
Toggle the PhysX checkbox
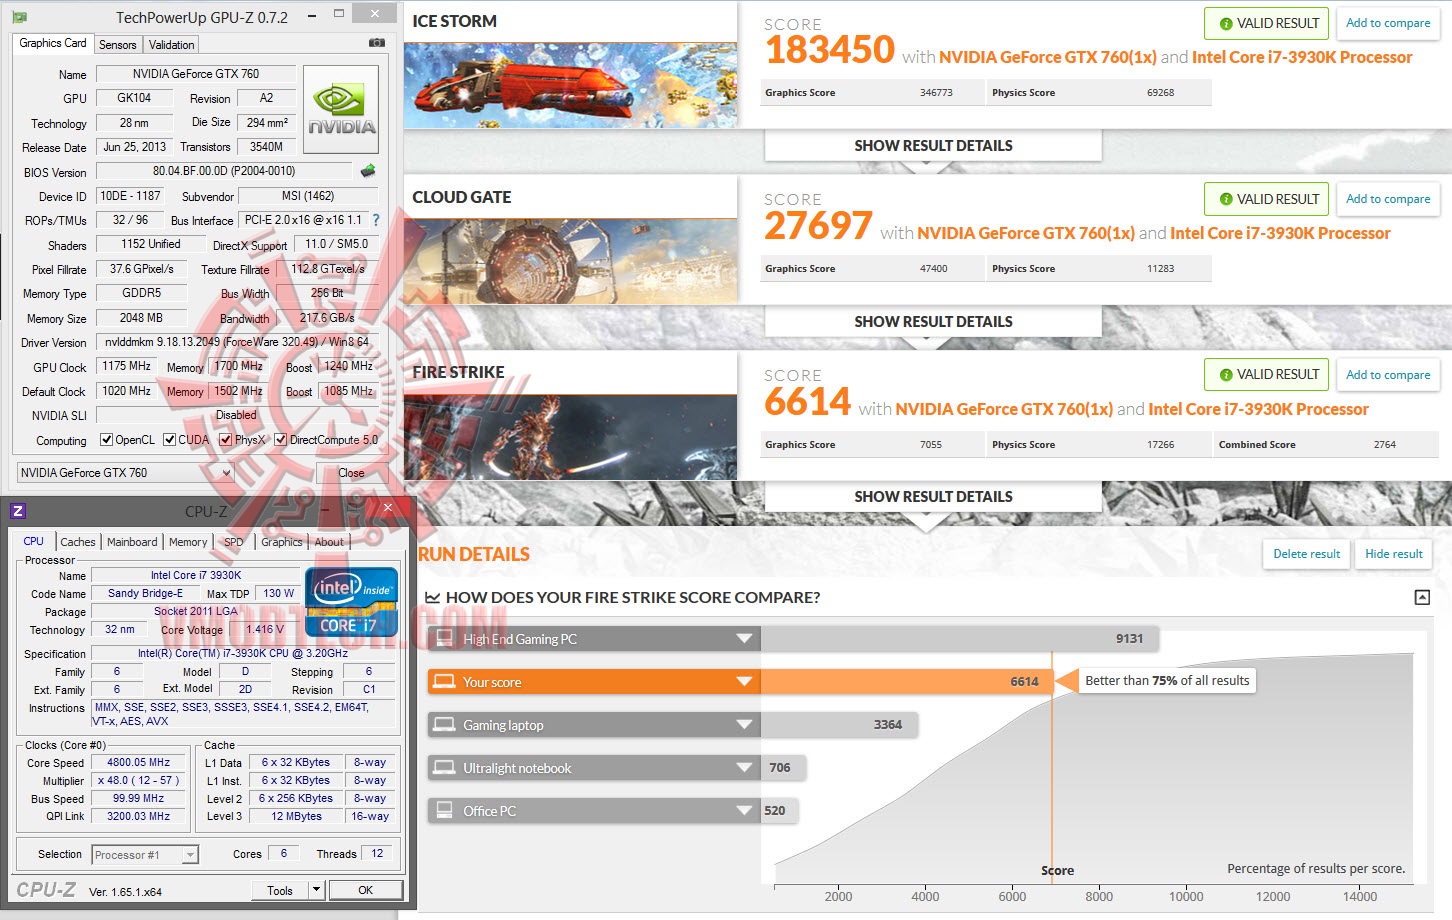coord(226,440)
